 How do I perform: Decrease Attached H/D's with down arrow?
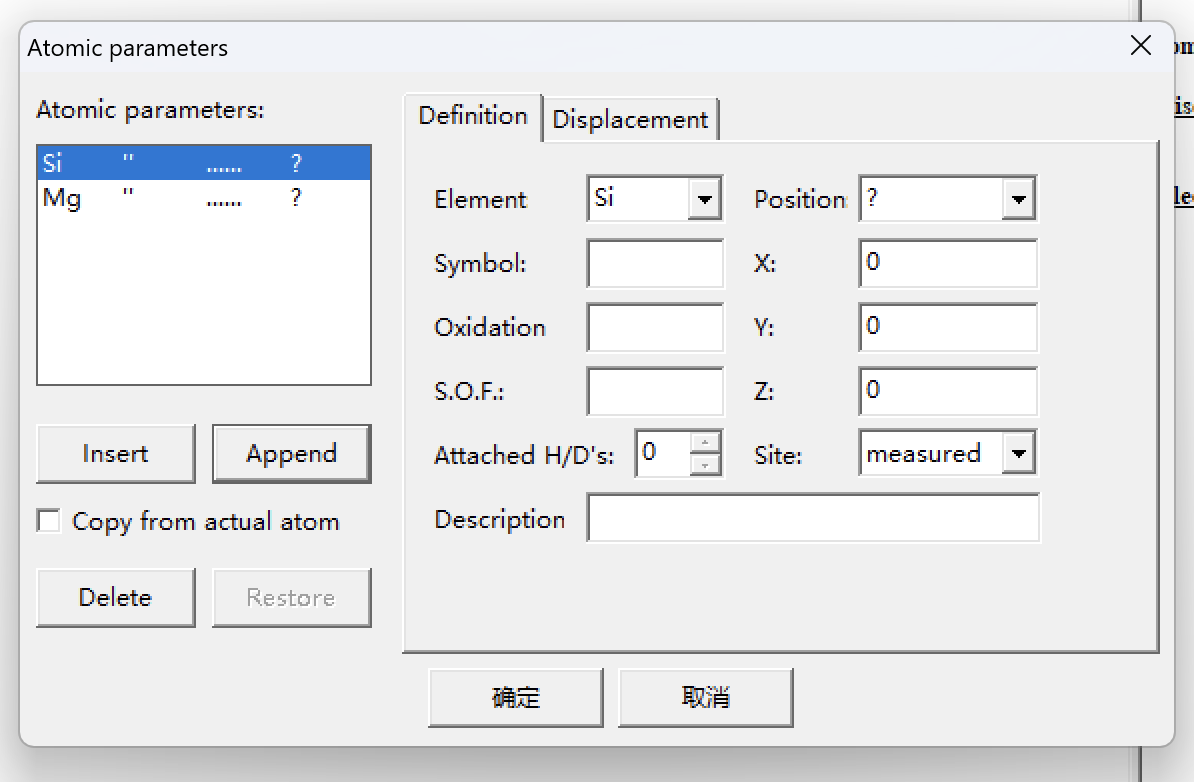pos(706,464)
